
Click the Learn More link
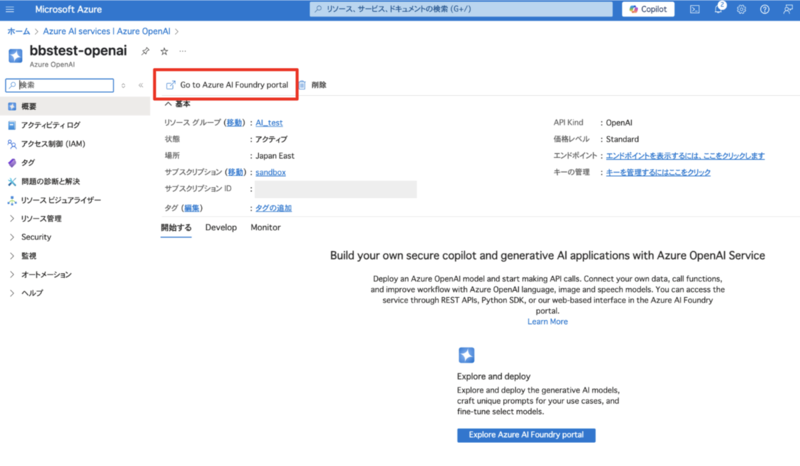pos(547,322)
